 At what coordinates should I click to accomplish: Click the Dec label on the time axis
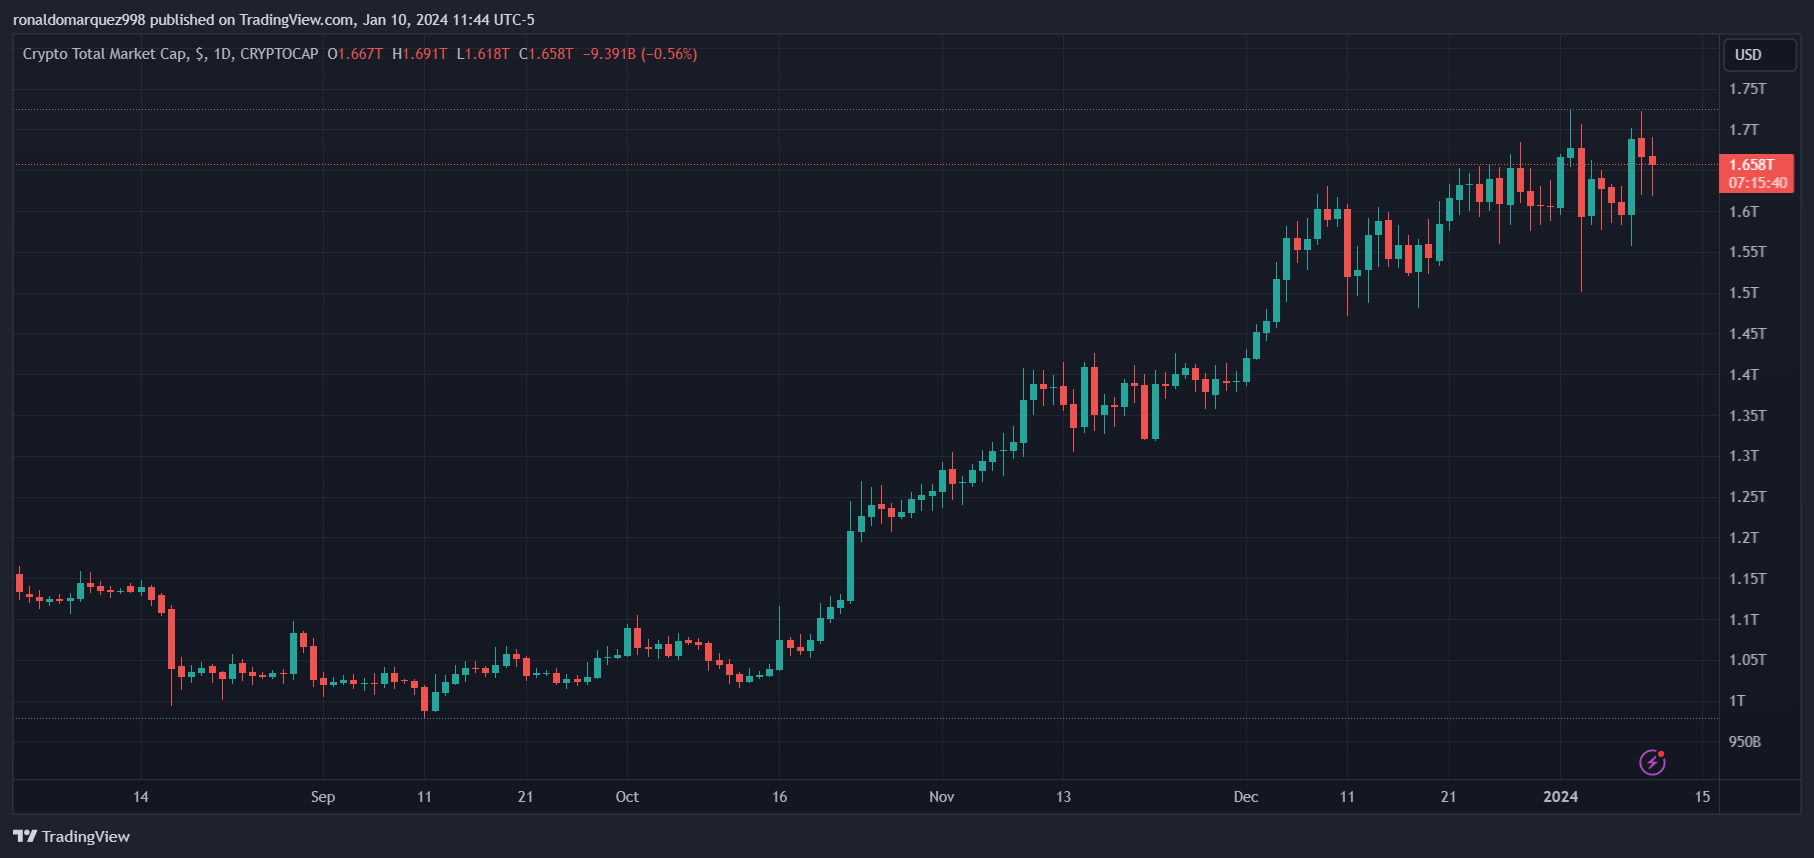pyautogui.click(x=1246, y=797)
